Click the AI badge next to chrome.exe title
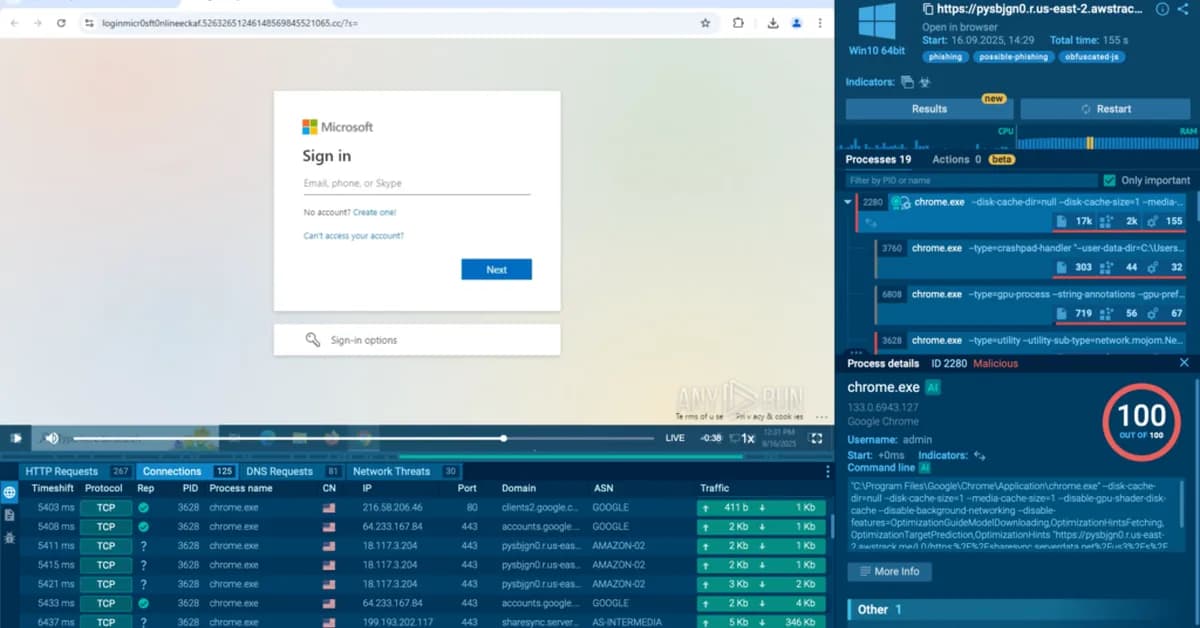Image resolution: width=1200 pixels, height=628 pixels. coord(933,387)
